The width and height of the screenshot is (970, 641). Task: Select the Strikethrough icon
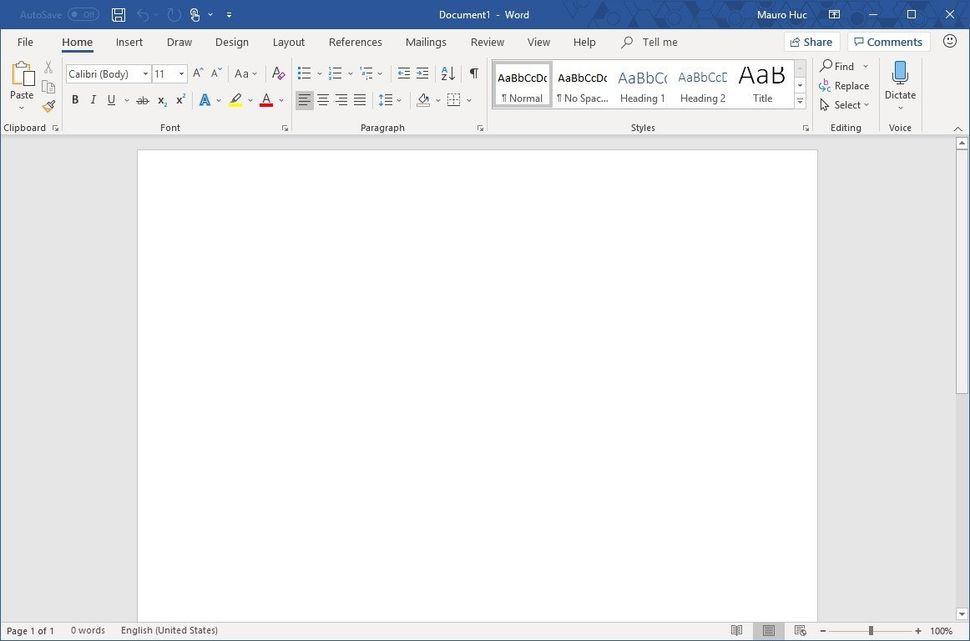(x=142, y=99)
